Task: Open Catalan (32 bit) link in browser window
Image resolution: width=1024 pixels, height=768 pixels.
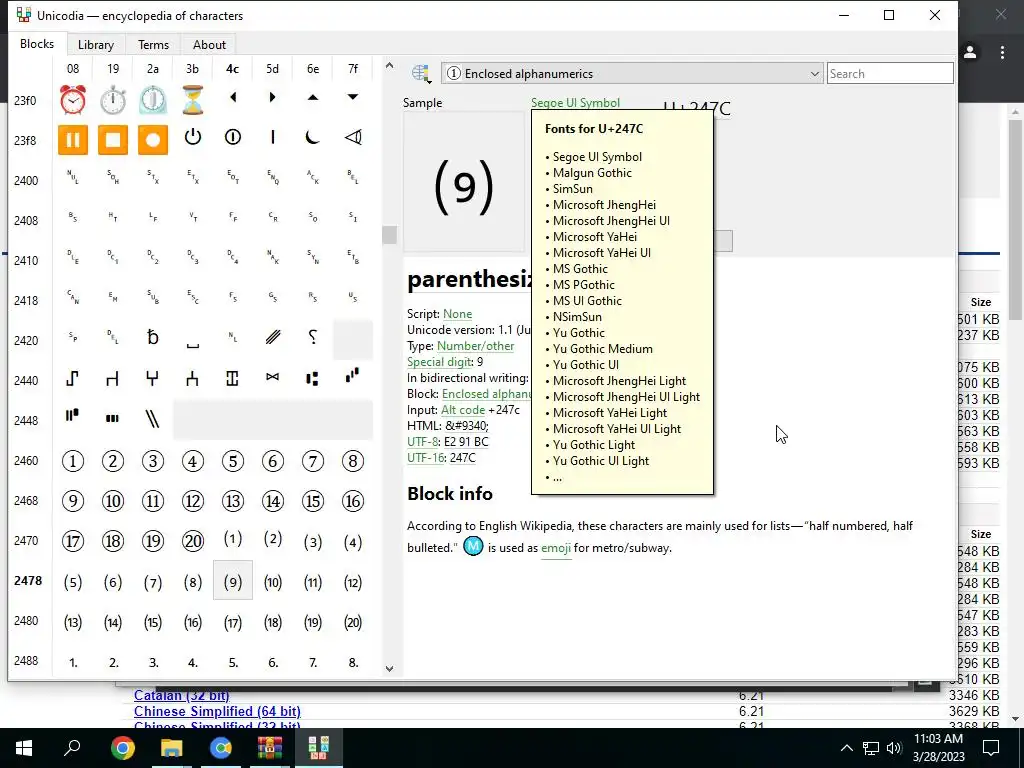Action: [x=182, y=696]
